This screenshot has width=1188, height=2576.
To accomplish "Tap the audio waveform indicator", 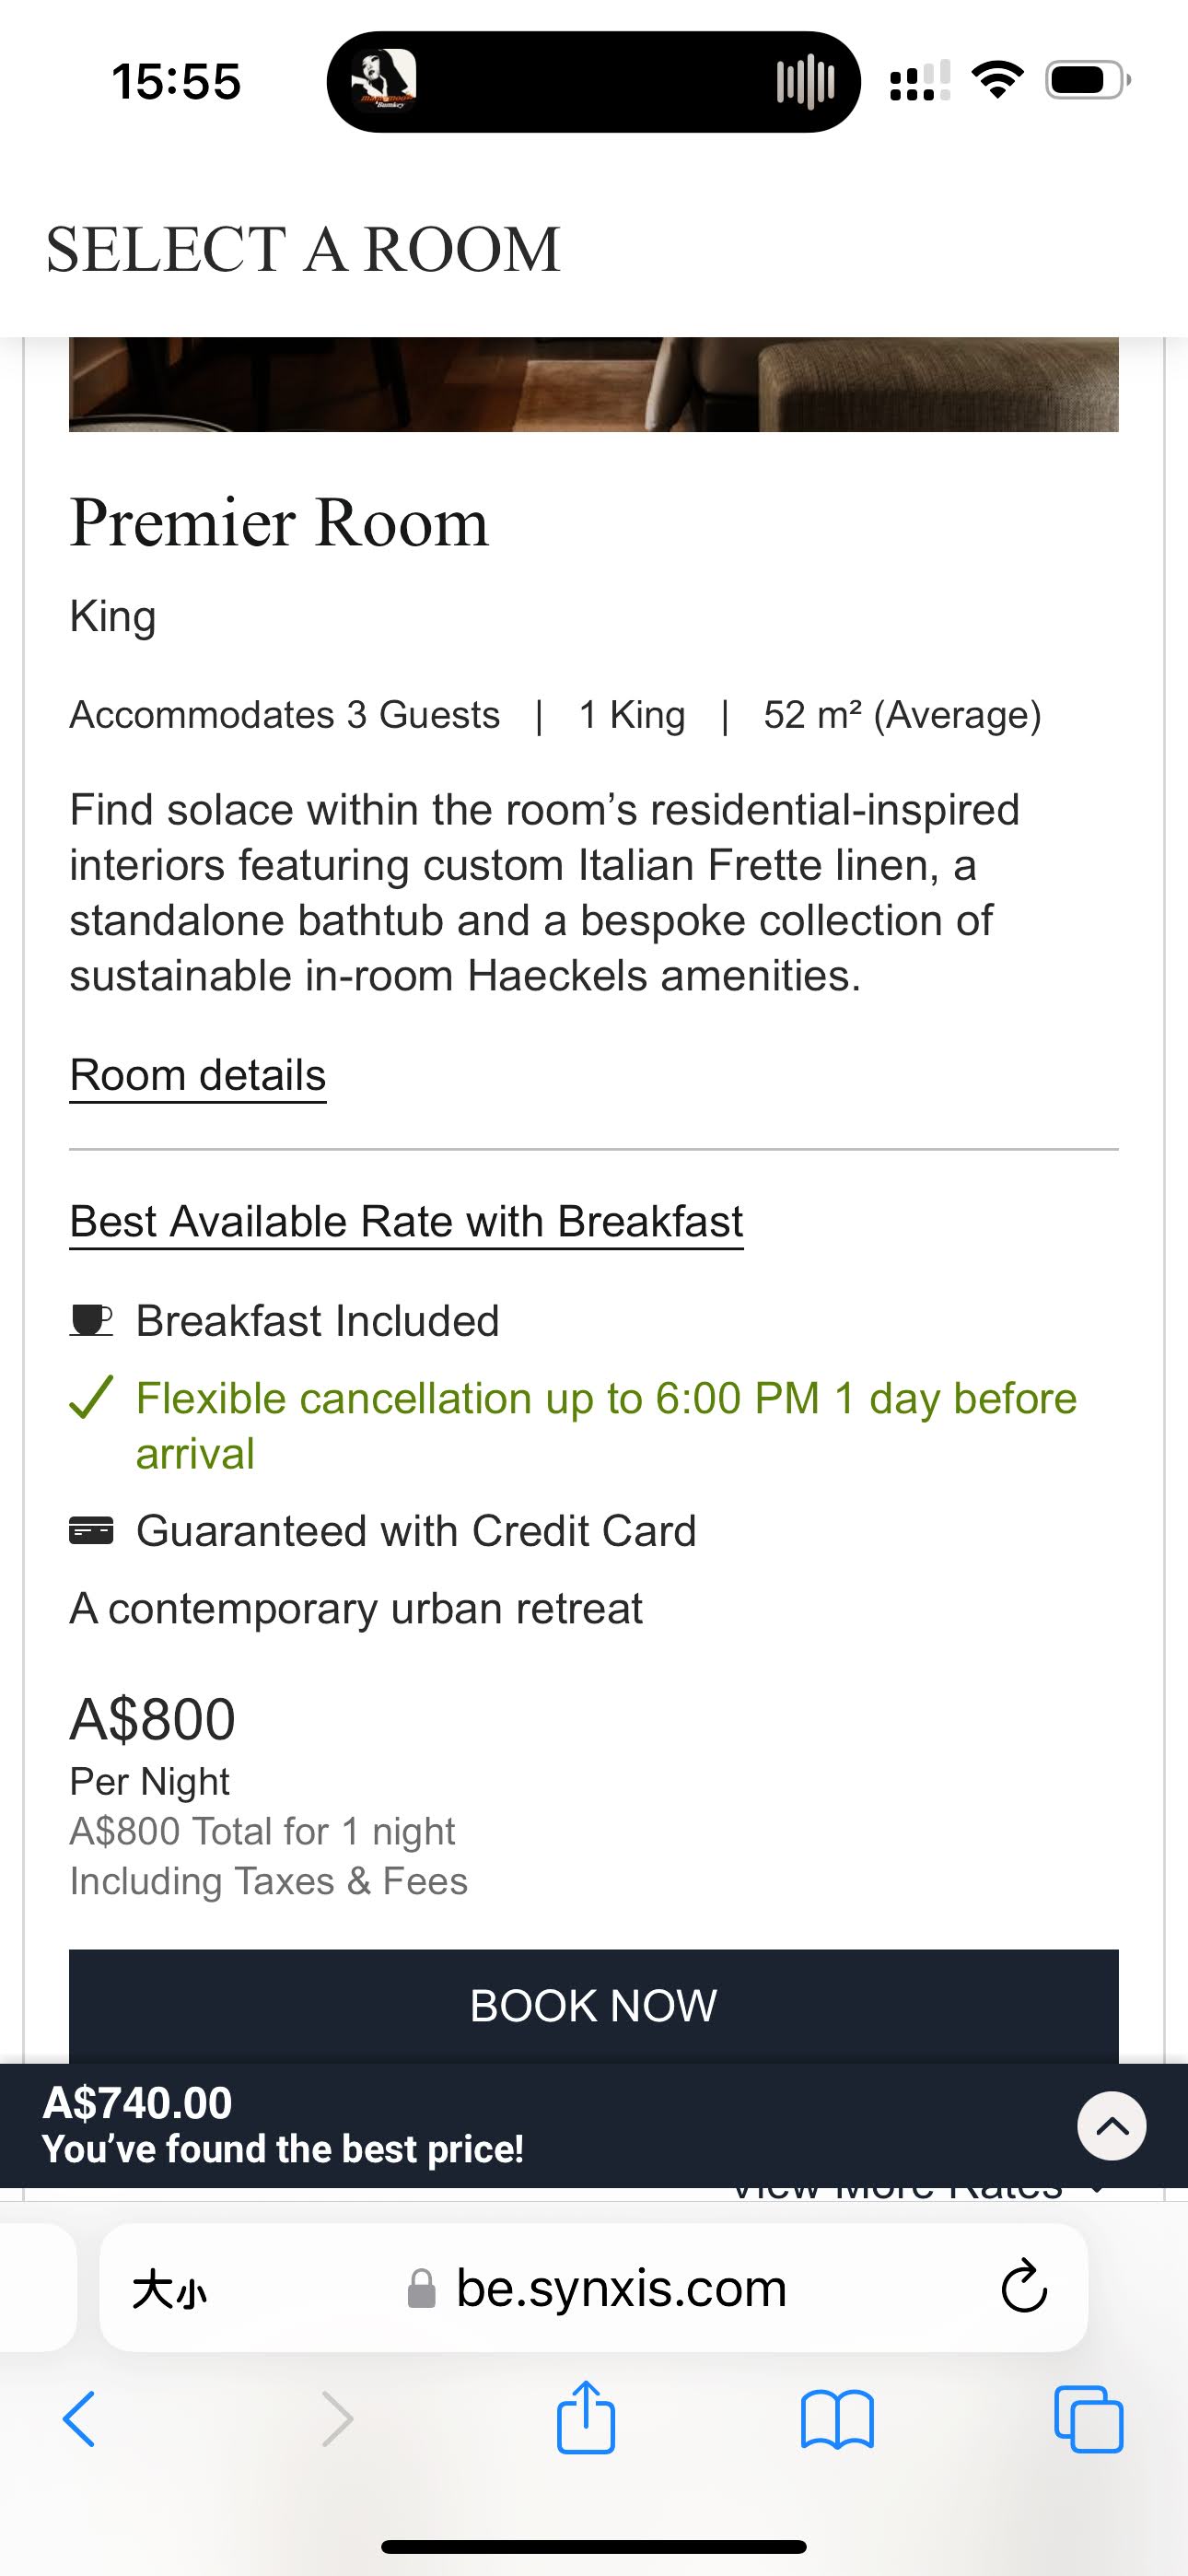I will 805,81.
